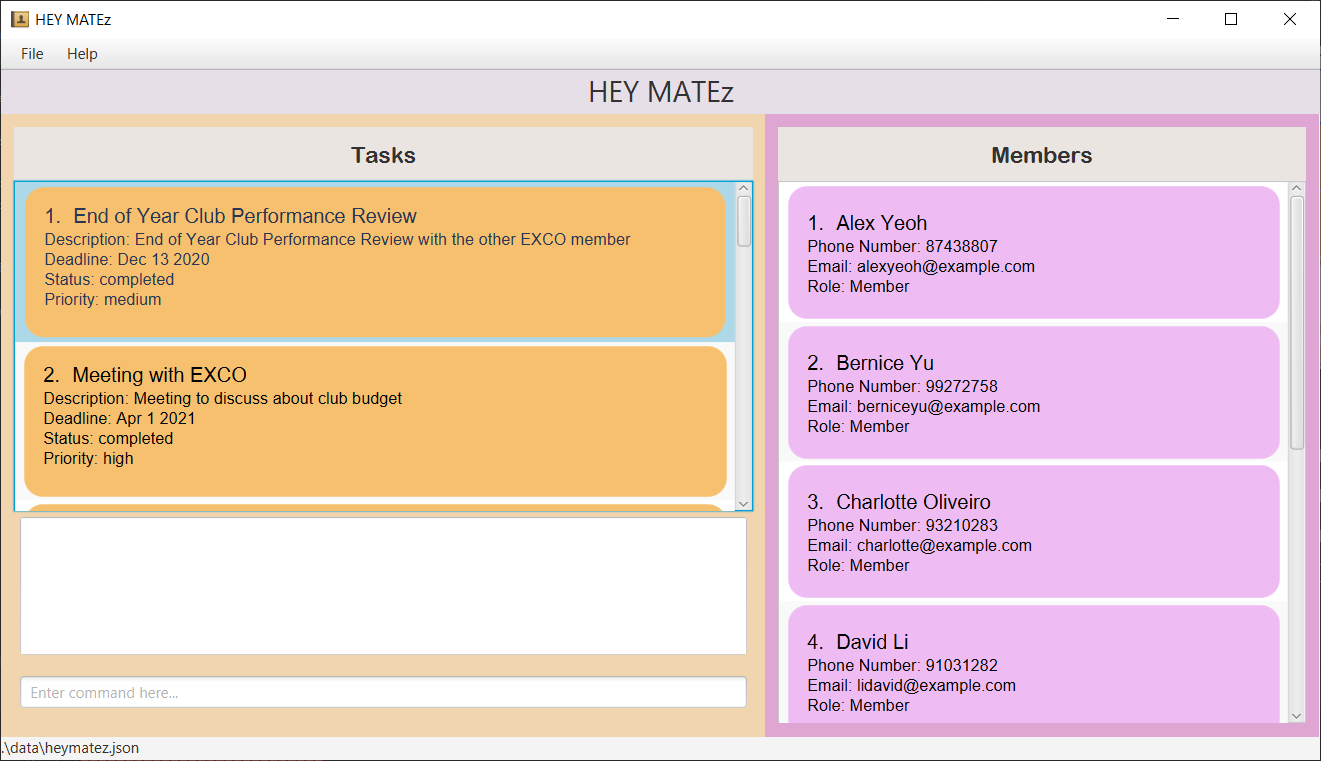Select the End of Year Club Performance Review task title
Viewport: 1321px width, 761px height.
pos(245,216)
